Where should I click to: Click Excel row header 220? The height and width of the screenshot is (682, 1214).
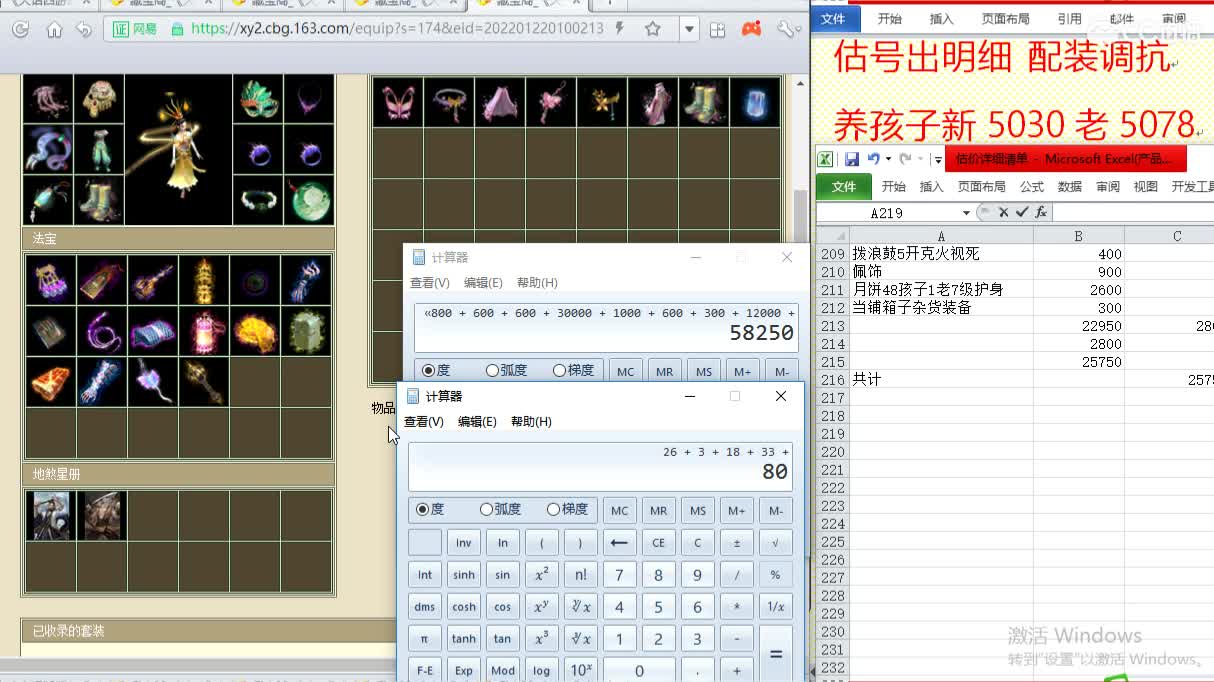pyautogui.click(x=832, y=452)
